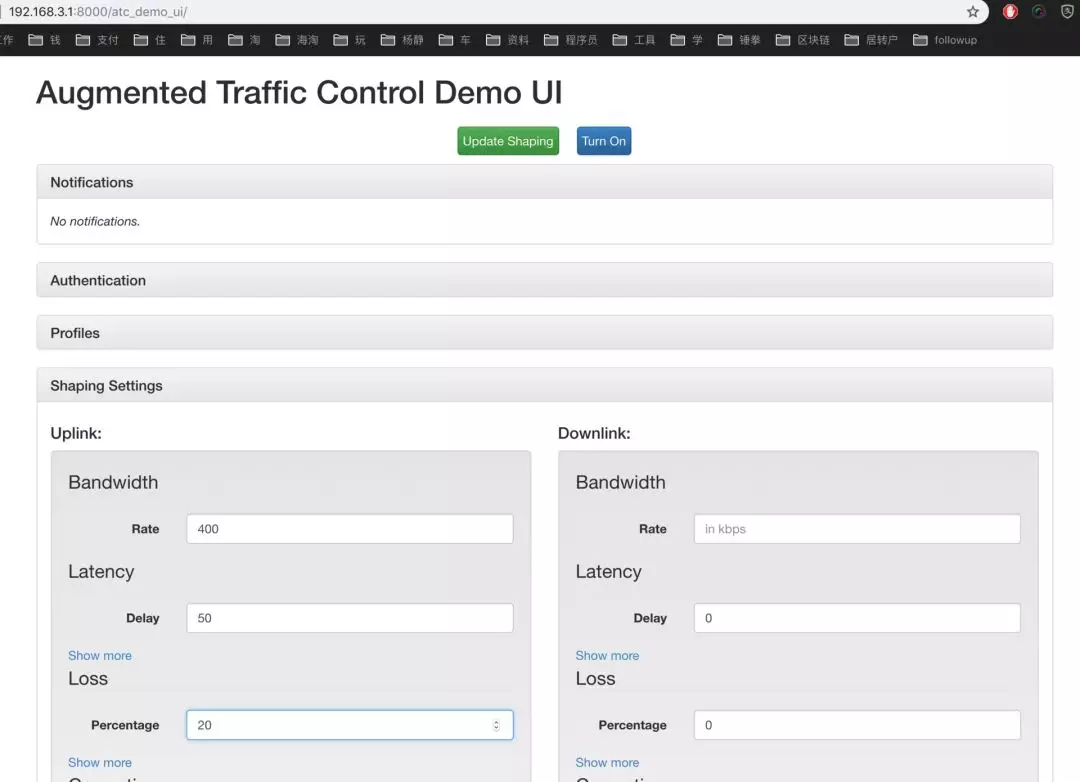
Task: Collapse the Notifications panel header
Action: click(544, 183)
